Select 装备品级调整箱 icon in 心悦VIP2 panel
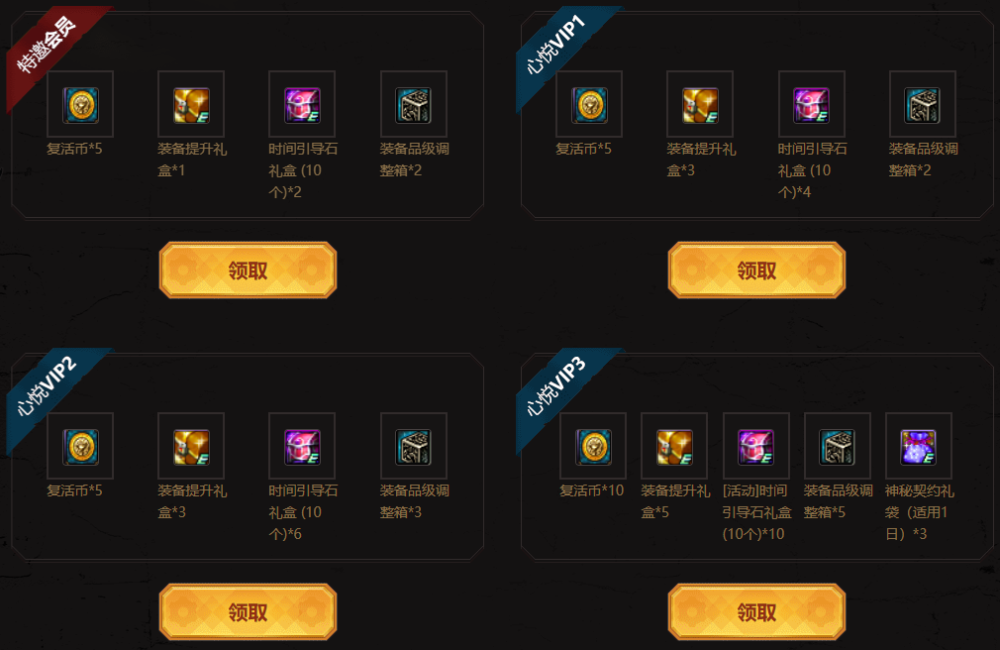The height and width of the screenshot is (650, 1000). (413, 447)
